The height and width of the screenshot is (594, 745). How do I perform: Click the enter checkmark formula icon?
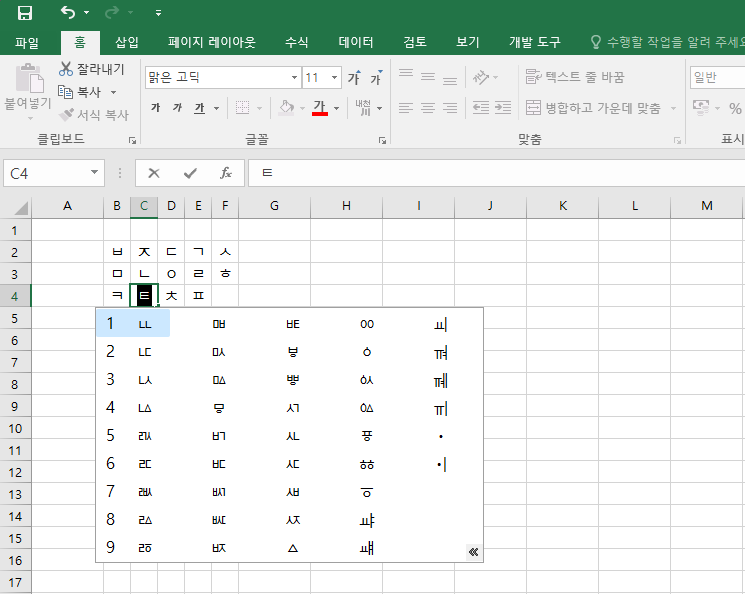tap(190, 173)
